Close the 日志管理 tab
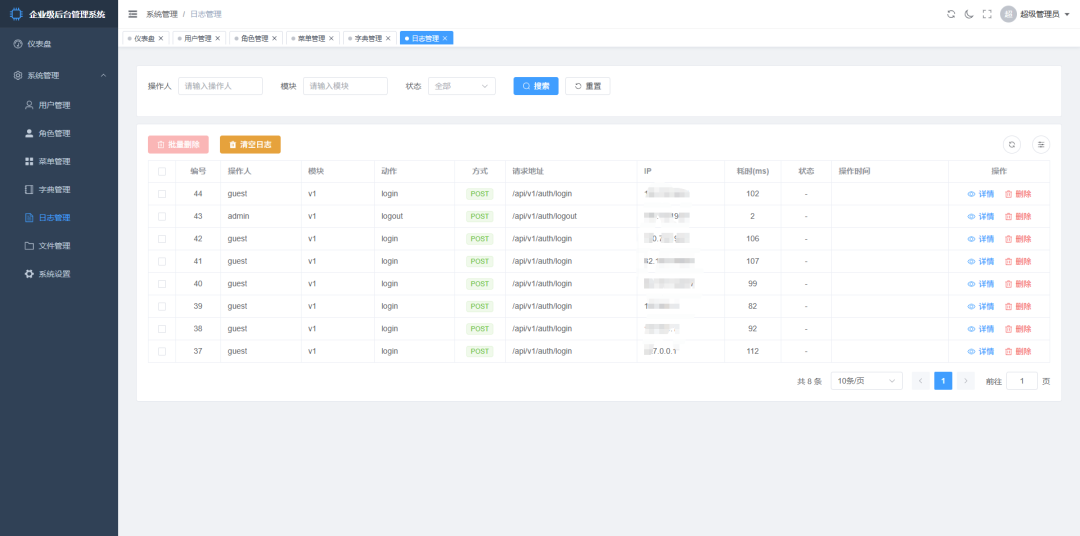The width and height of the screenshot is (1080, 536). (445, 39)
